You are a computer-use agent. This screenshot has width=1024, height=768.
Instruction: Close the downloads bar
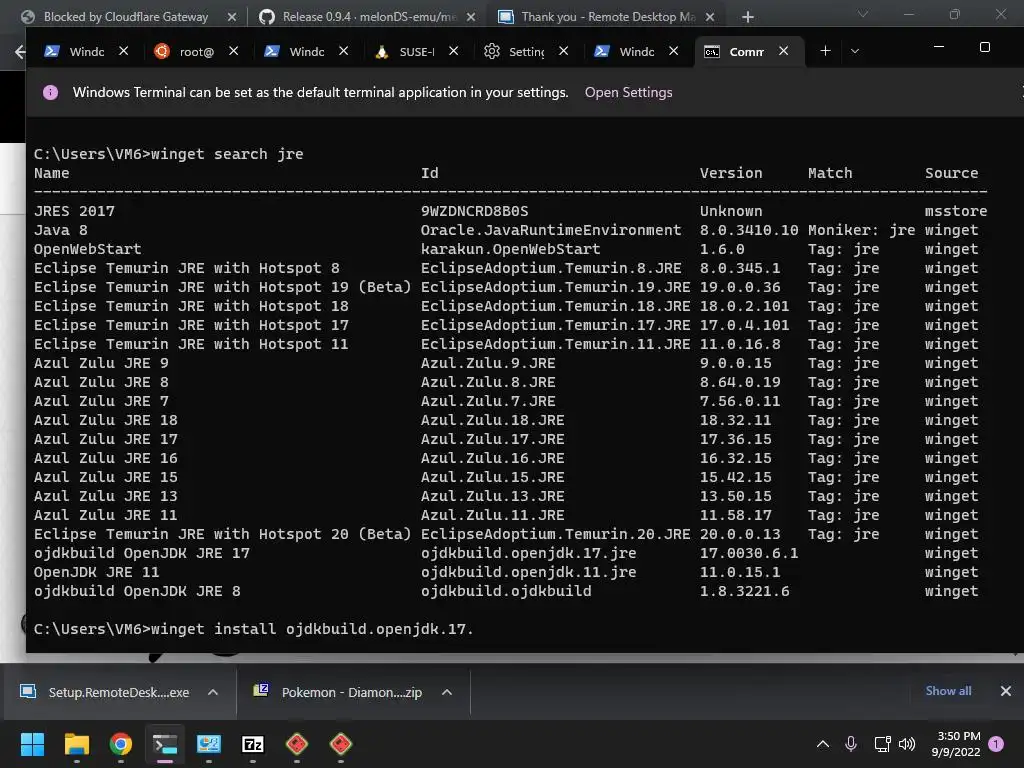[x=1006, y=691]
